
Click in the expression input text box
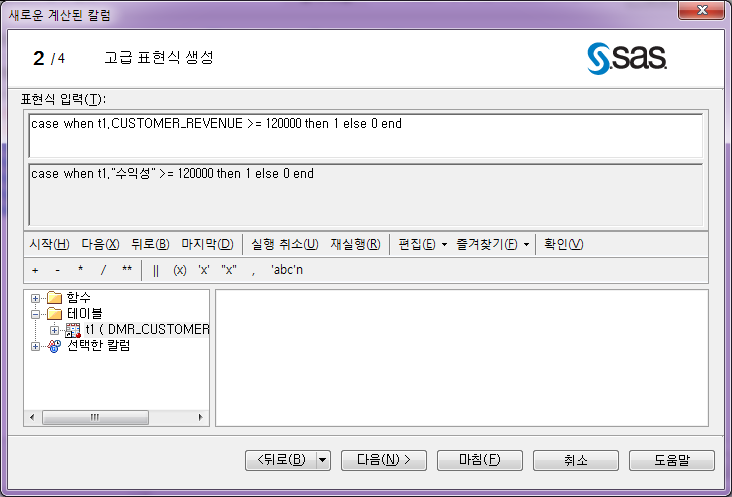(366, 136)
